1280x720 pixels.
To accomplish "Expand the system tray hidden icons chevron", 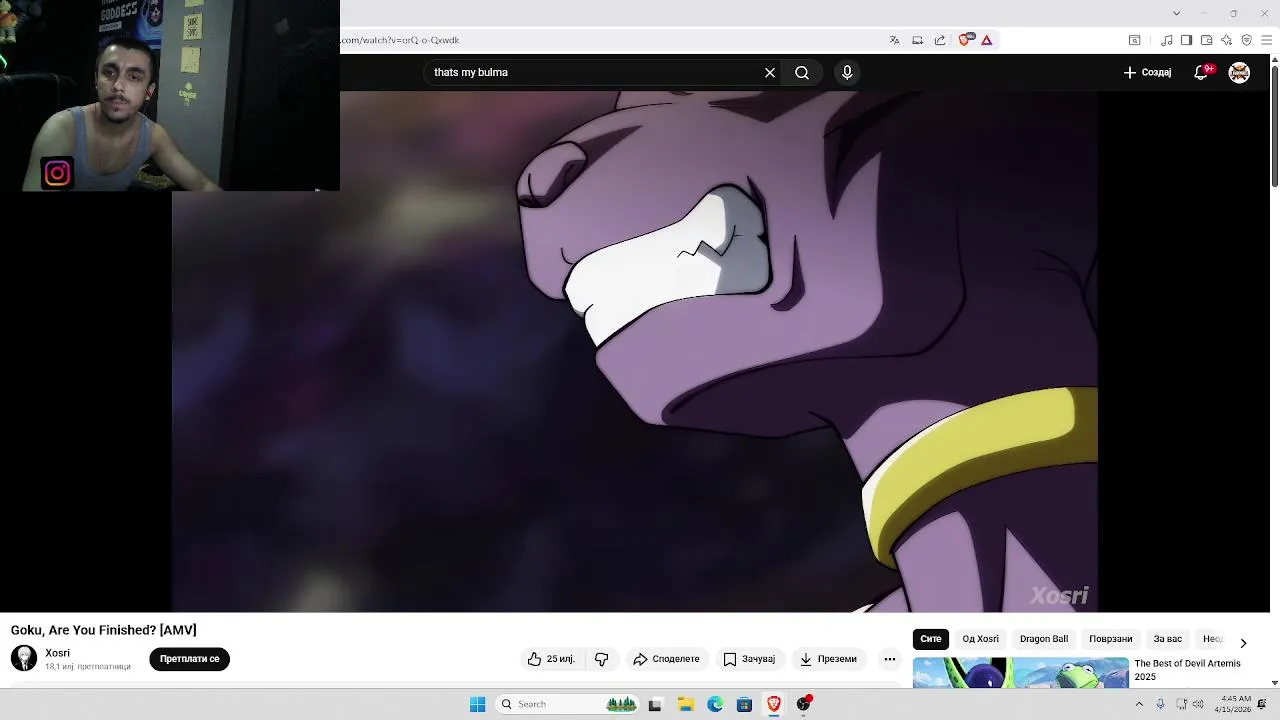I will (1139, 704).
